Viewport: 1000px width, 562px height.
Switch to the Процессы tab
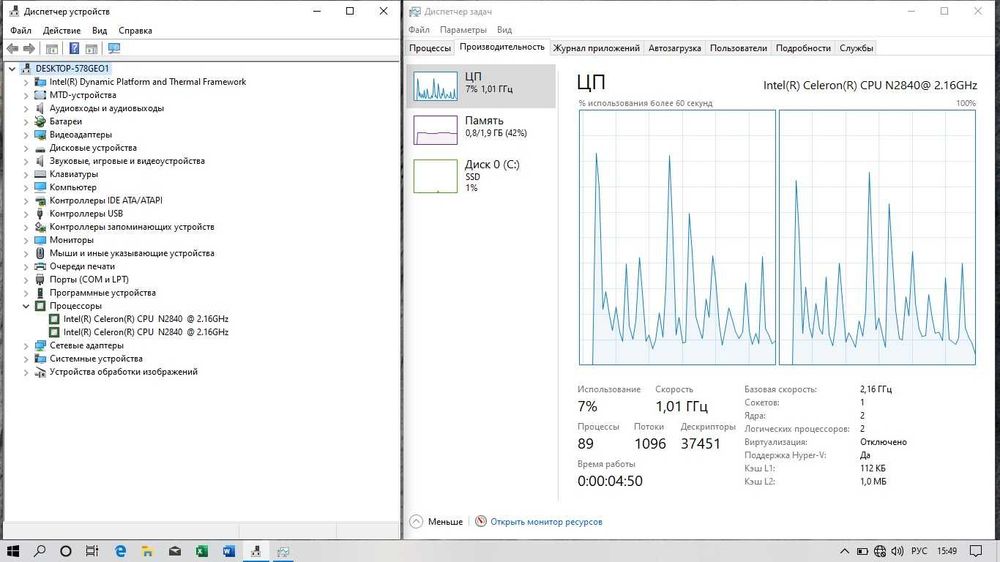pyautogui.click(x=430, y=48)
